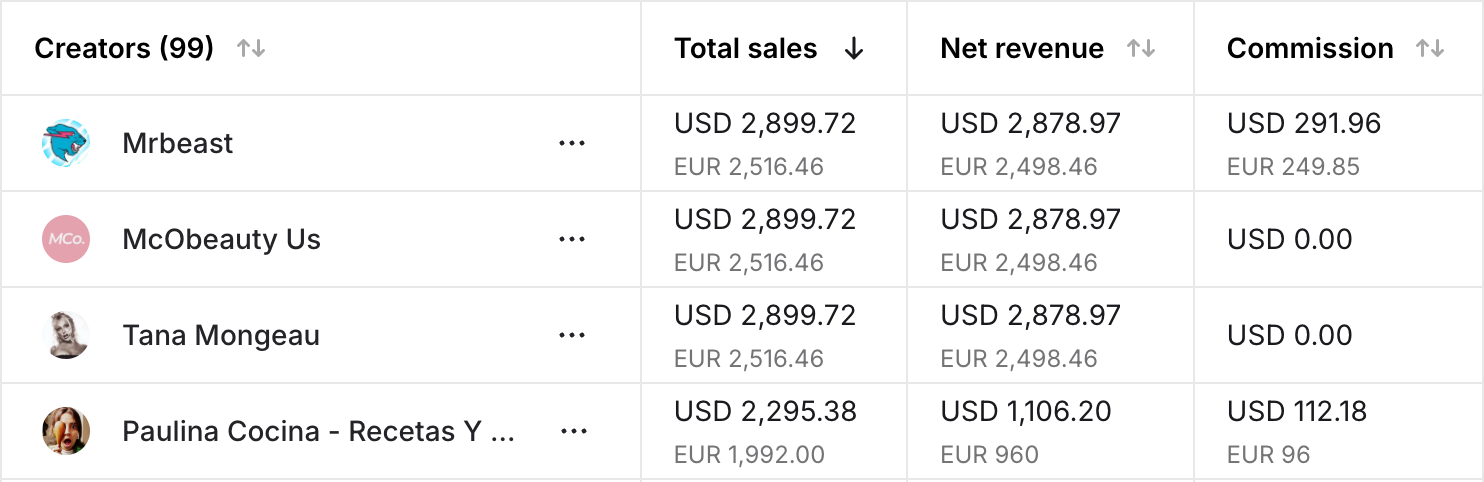
Task: Open Paulina Cocina row options
Action: [573, 431]
